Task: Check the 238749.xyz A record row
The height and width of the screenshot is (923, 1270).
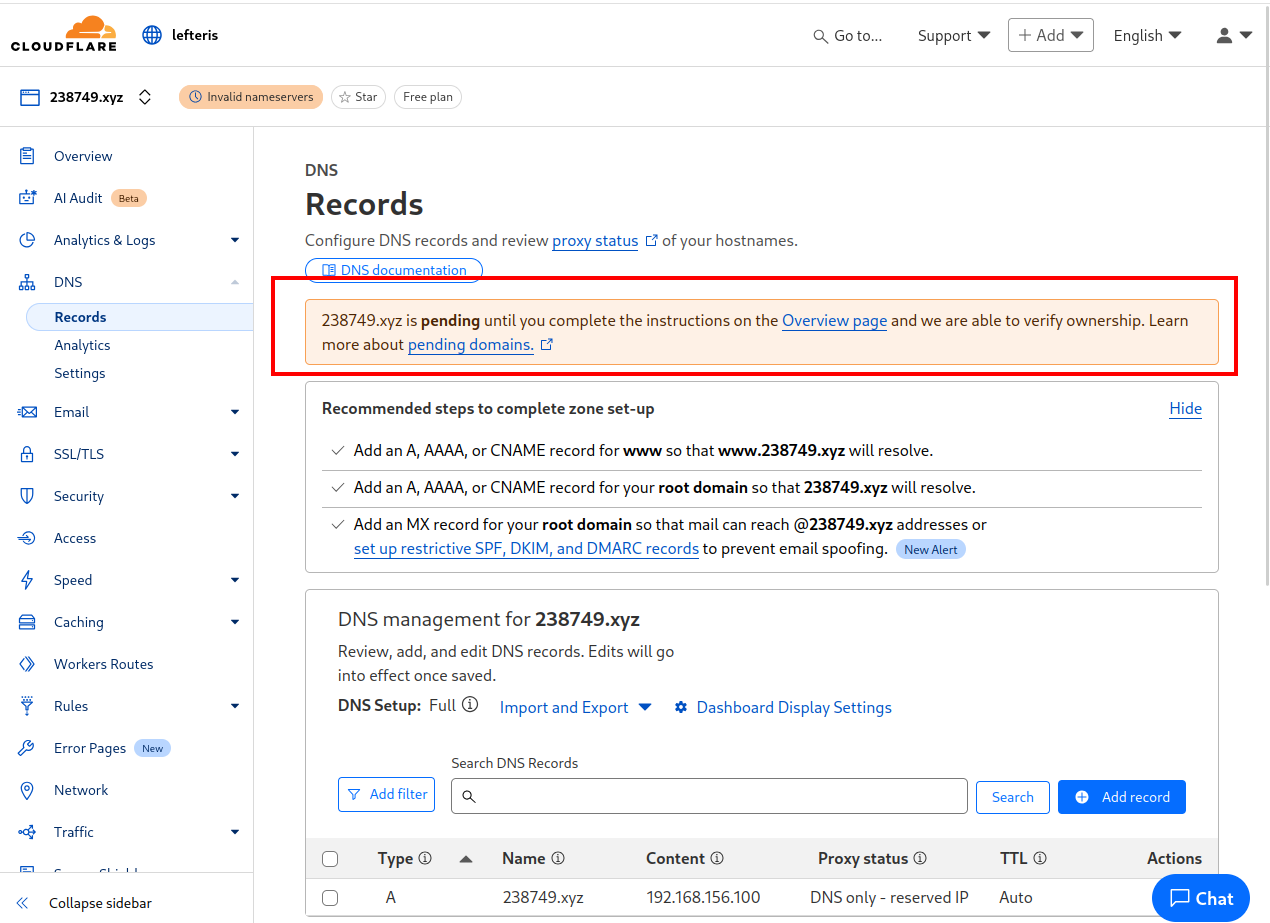Action: (x=330, y=898)
